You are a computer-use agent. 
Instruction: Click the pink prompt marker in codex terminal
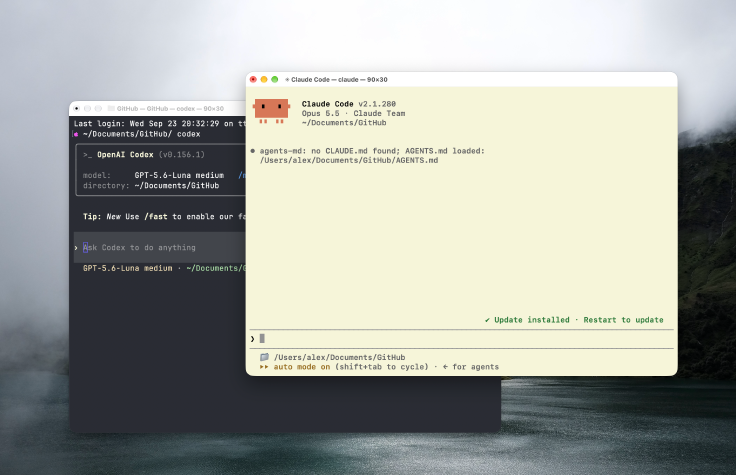point(76,134)
